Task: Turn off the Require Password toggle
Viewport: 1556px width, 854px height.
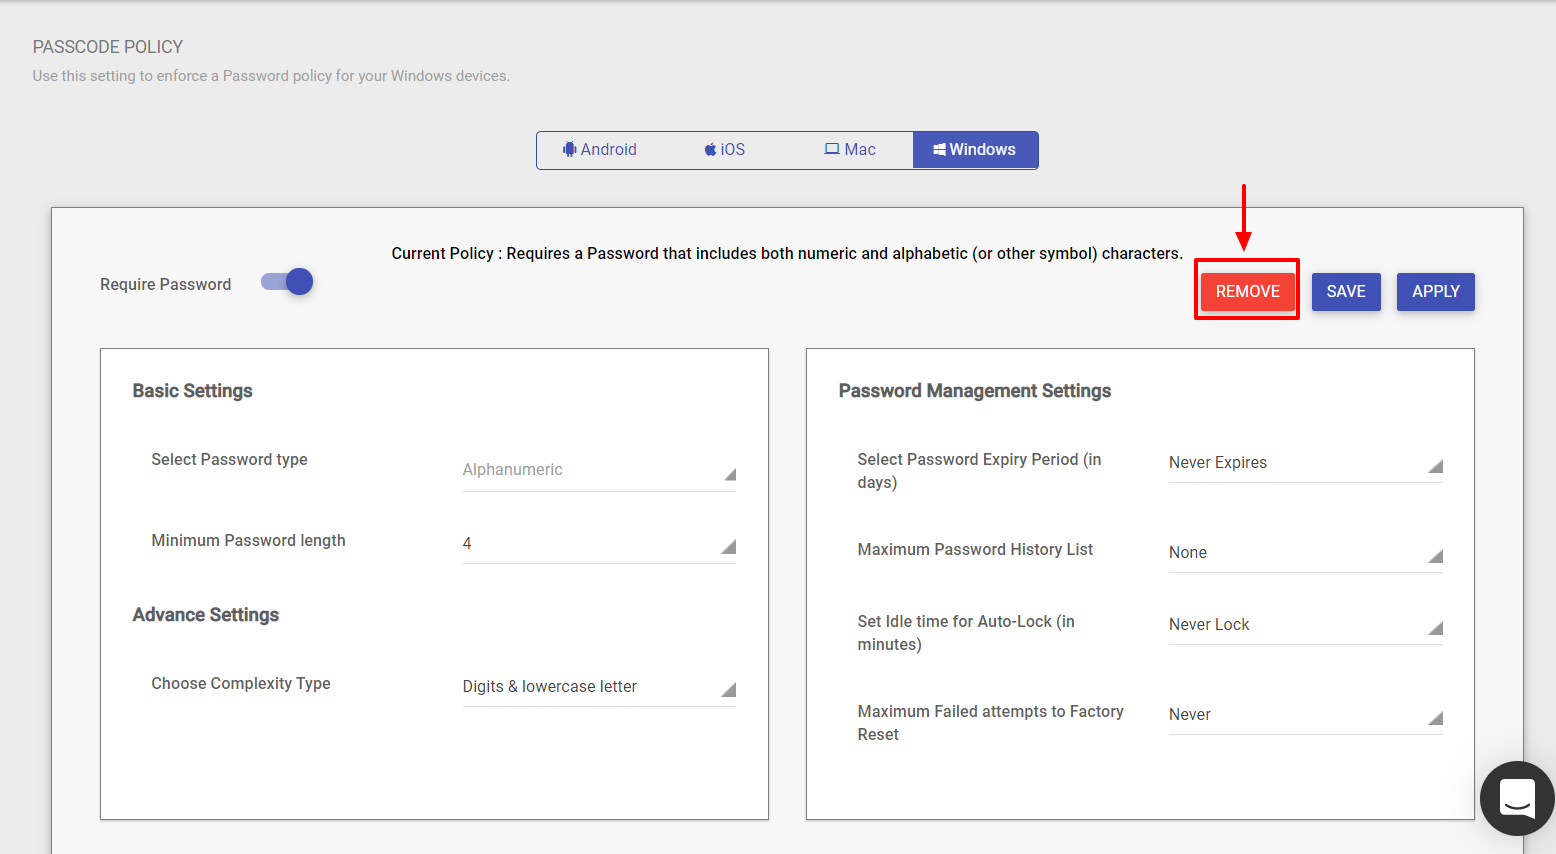Action: 288,283
